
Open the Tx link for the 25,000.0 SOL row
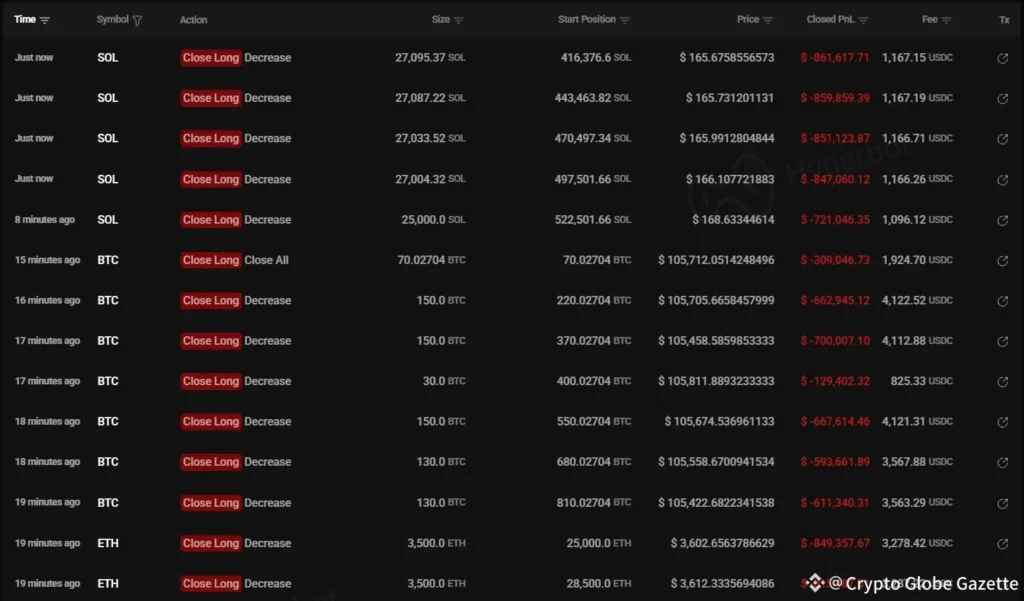pos(1002,220)
